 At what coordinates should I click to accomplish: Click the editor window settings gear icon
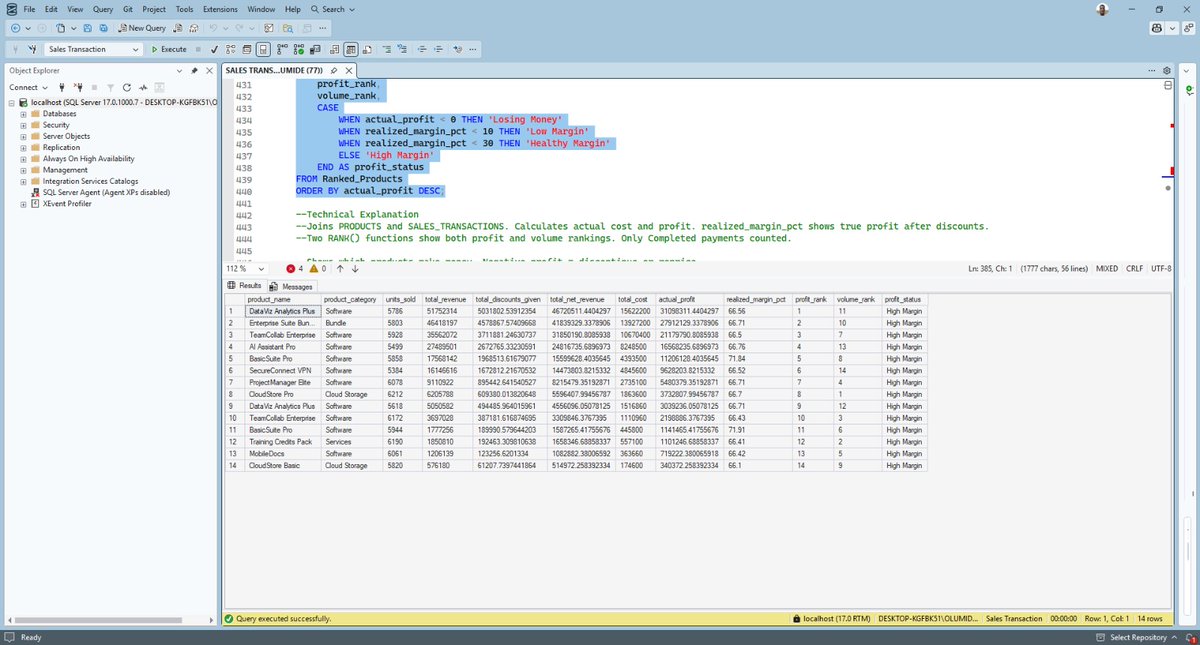[1166, 71]
